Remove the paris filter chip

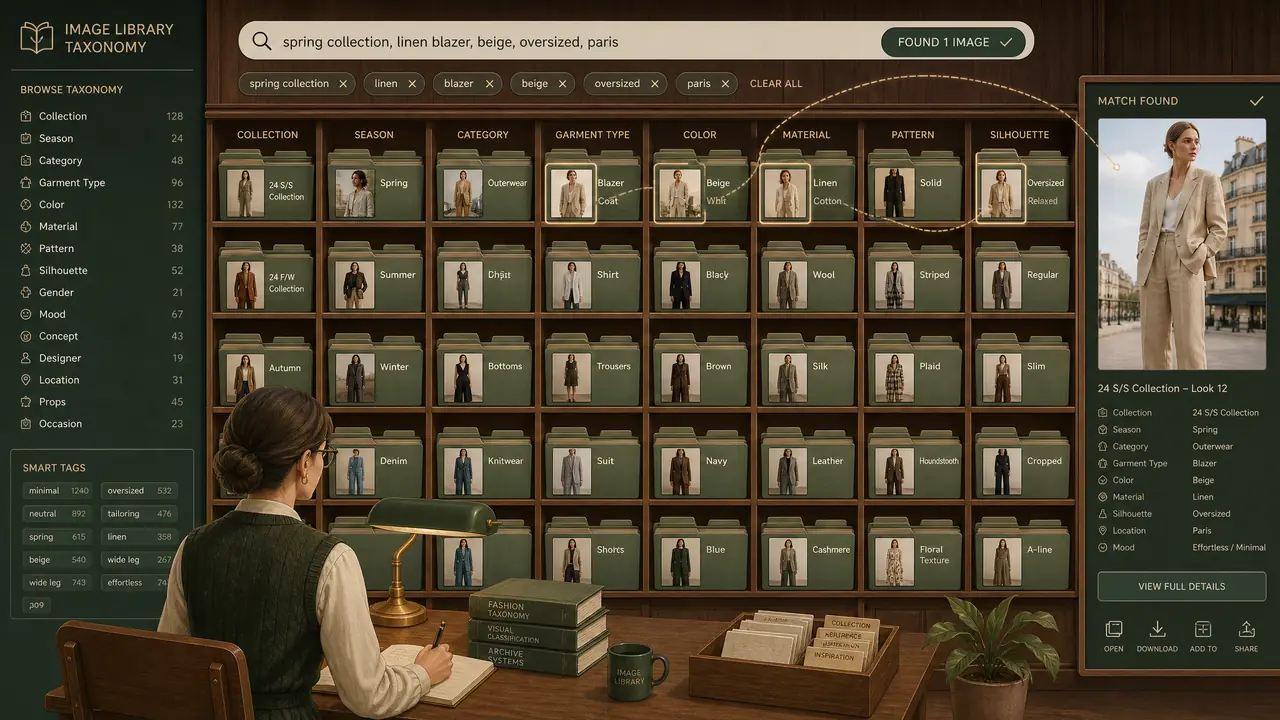click(x=726, y=84)
